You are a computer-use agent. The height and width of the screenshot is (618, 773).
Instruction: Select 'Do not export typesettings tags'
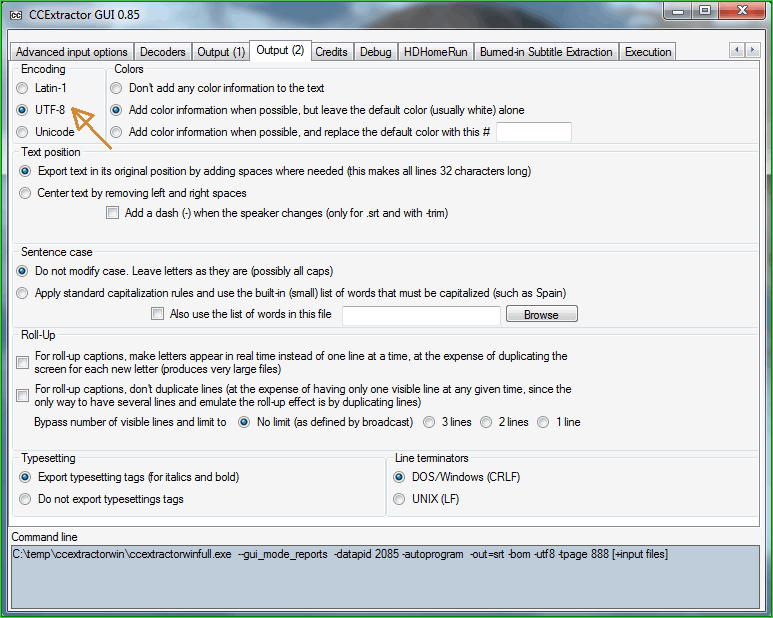coord(26,499)
